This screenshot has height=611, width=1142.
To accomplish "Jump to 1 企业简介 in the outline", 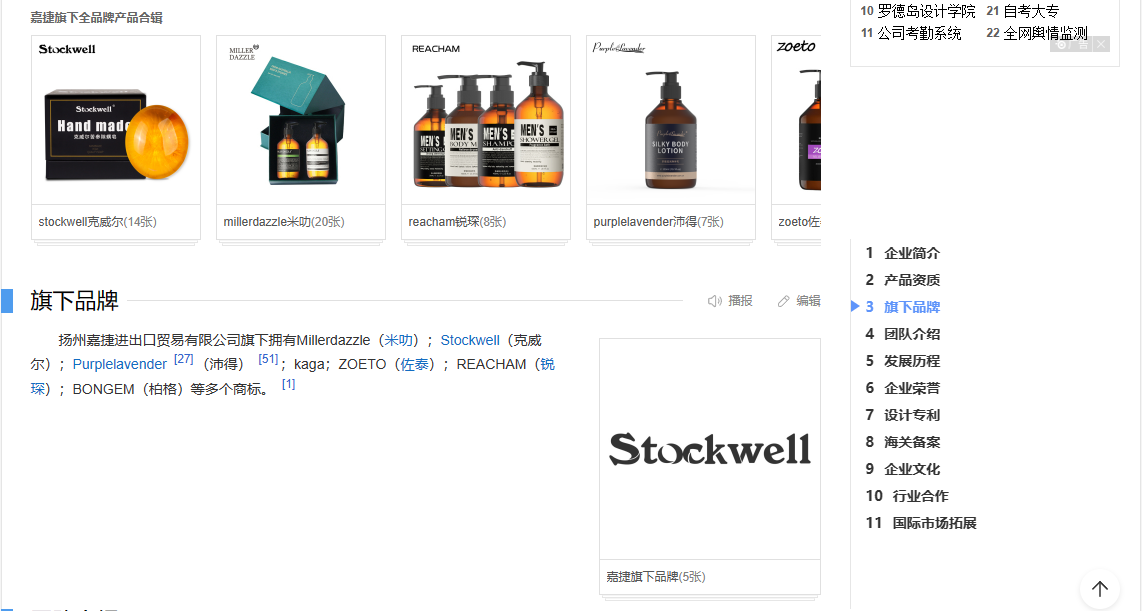I will click(902, 253).
